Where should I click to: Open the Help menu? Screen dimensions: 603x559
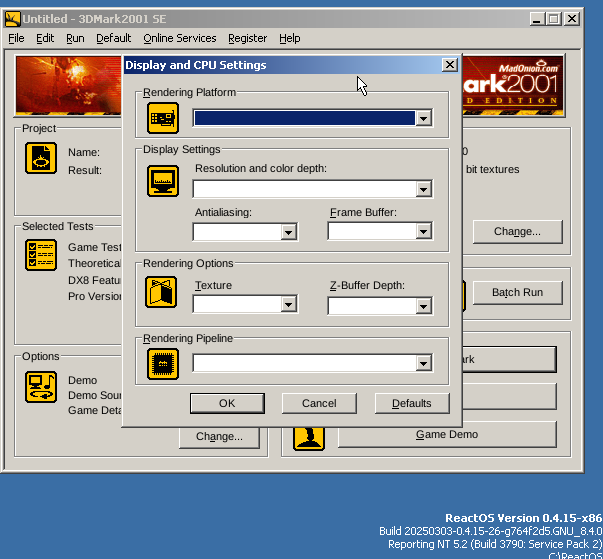coord(290,38)
